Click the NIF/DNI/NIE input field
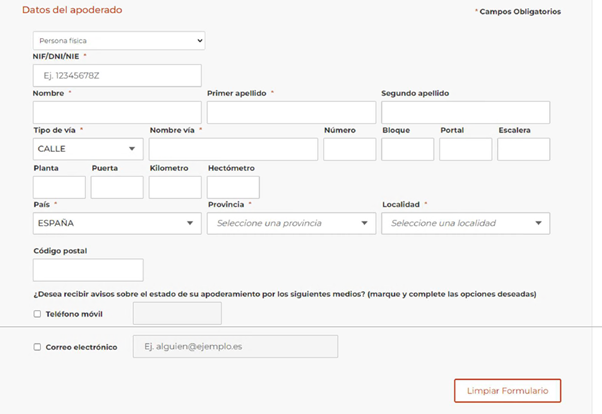 tap(117, 76)
